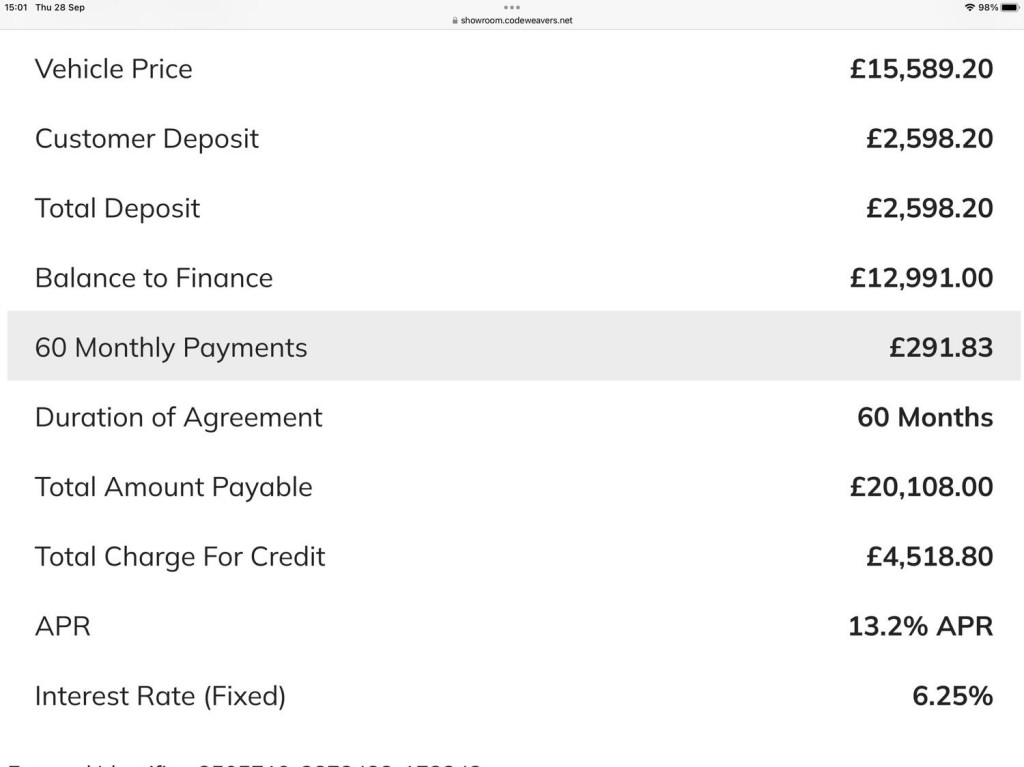Click the £20,108.00 total payable amount
The width and height of the screenshot is (1024, 767).
(921, 487)
